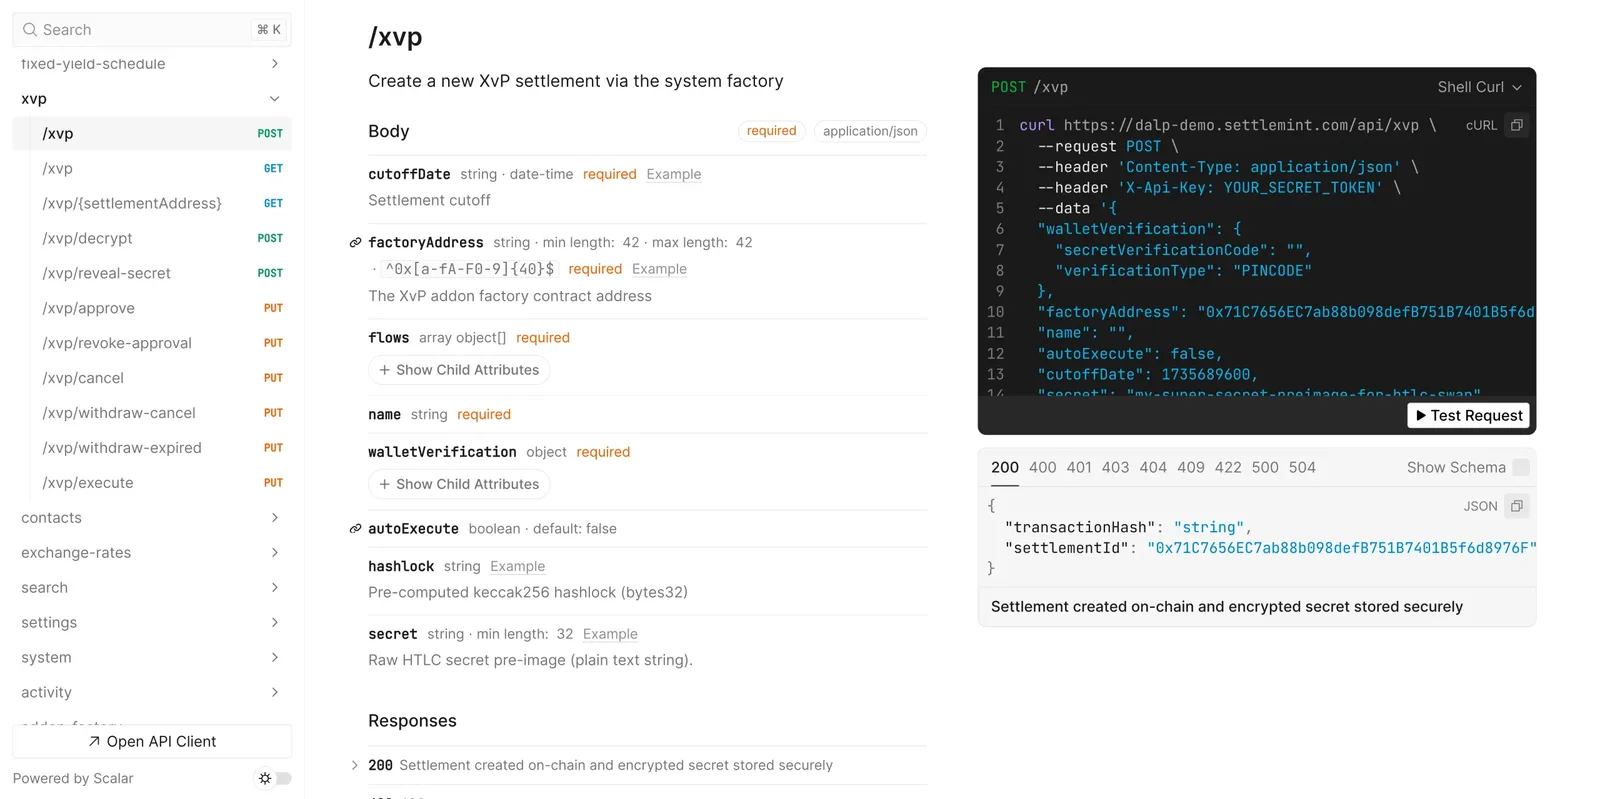This screenshot has width=1600, height=799.
Task: Click the plus icon under walletVerification
Action: pyautogui.click(x=384, y=484)
